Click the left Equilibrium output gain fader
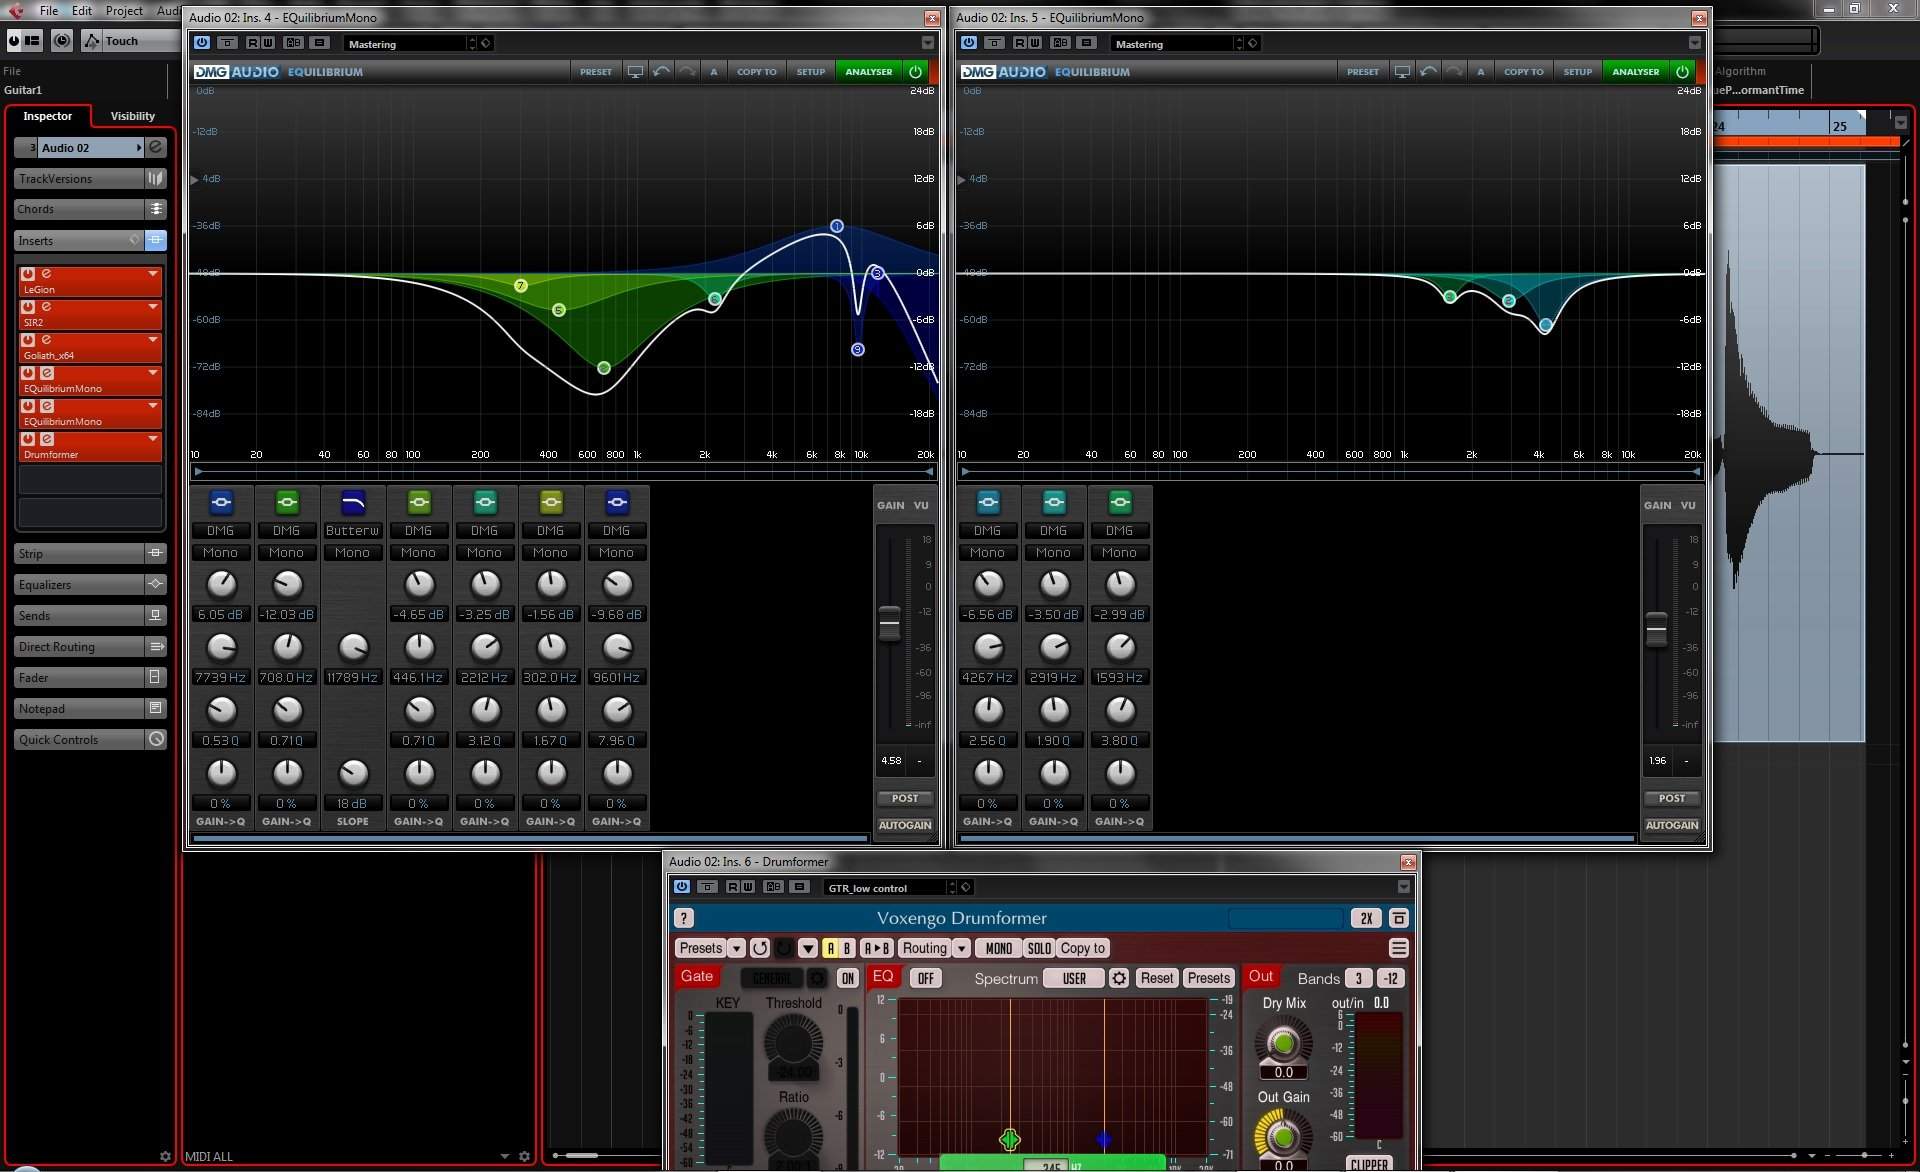 pos(889,623)
